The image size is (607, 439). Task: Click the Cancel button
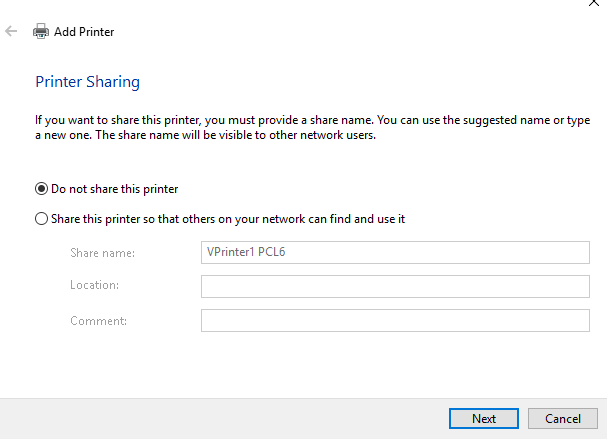click(x=563, y=418)
